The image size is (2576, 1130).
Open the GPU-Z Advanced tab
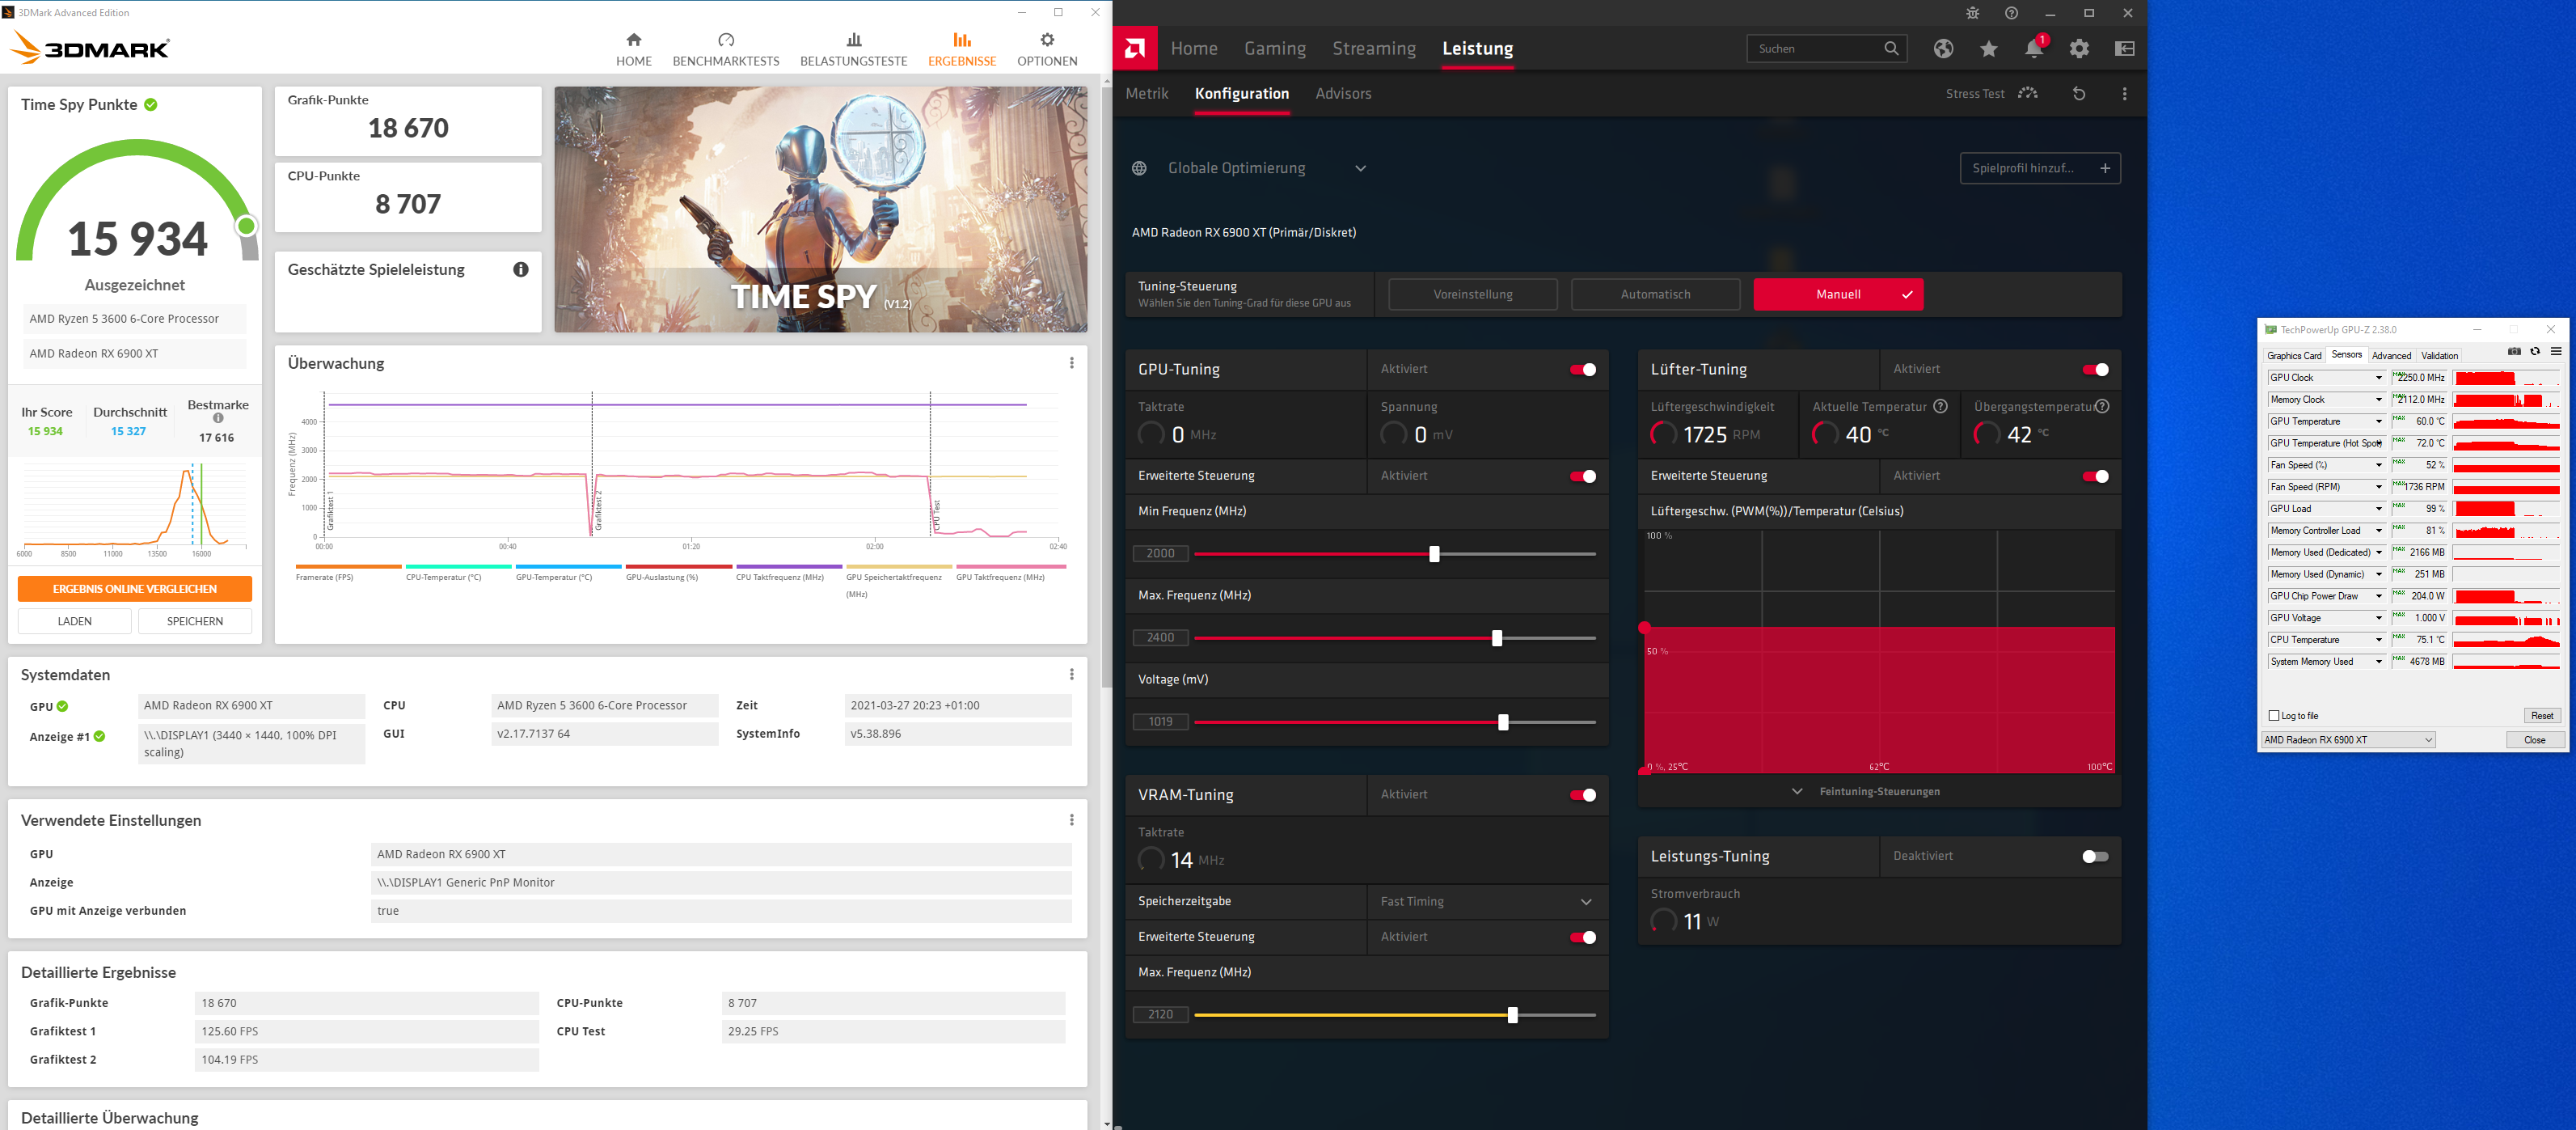(2390, 356)
